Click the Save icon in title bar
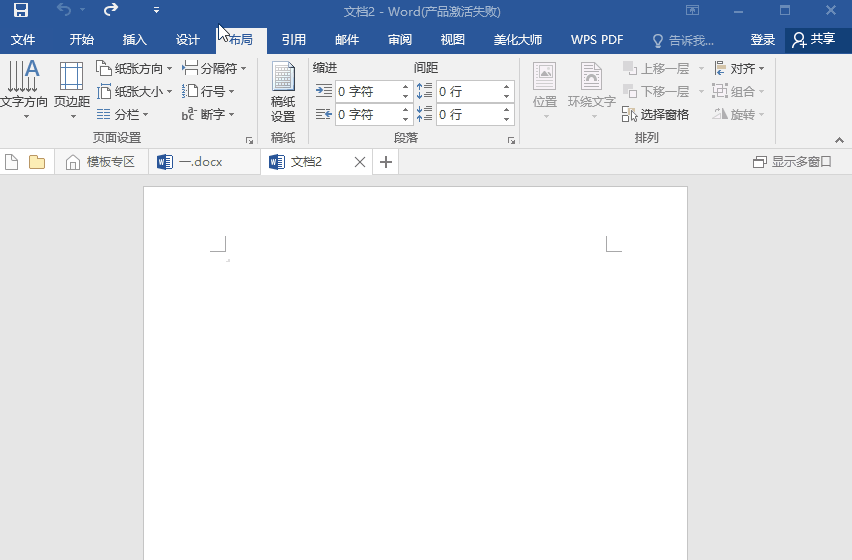Viewport: 852px width, 560px height. (20, 11)
